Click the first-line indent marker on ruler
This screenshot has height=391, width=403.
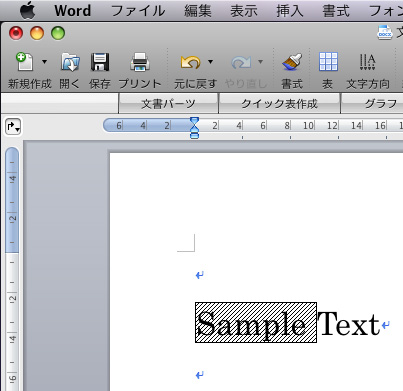click(x=194, y=121)
